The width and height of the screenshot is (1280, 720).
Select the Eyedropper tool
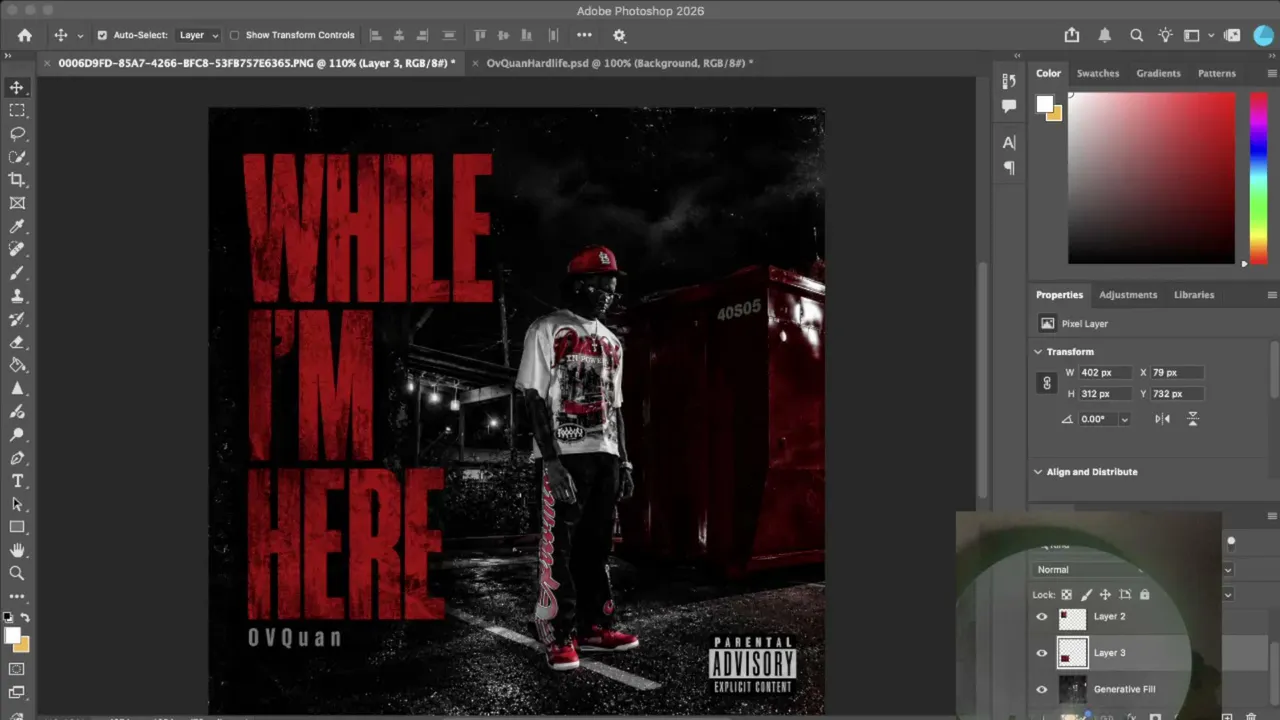coord(17,227)
